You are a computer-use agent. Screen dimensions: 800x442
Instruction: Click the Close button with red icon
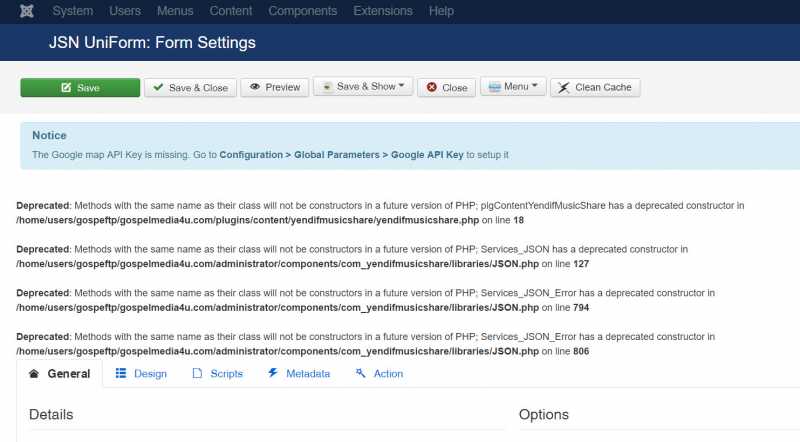coord(446,88)
